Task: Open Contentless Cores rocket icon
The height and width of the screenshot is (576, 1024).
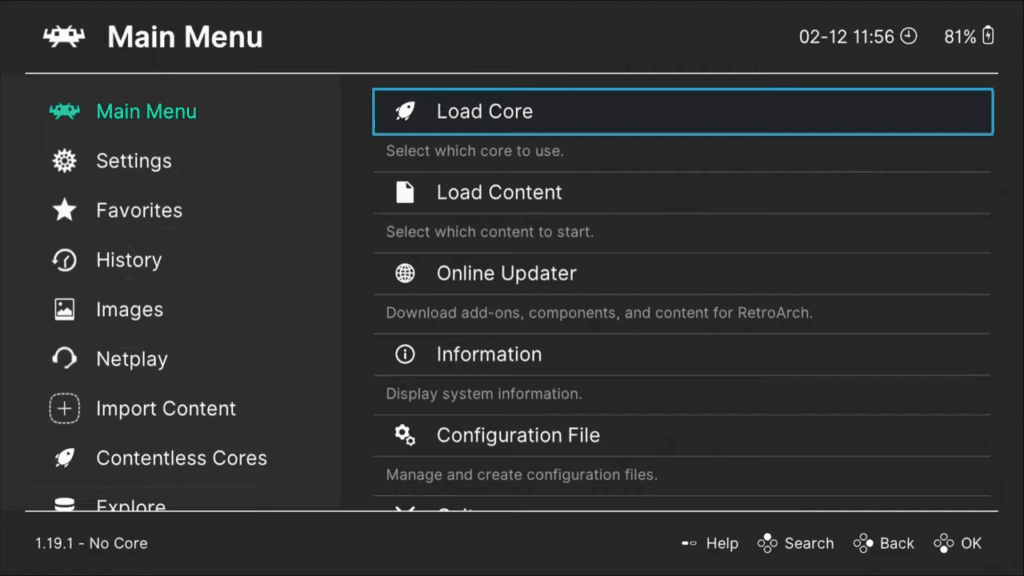Action: click(x=64, y=458)
